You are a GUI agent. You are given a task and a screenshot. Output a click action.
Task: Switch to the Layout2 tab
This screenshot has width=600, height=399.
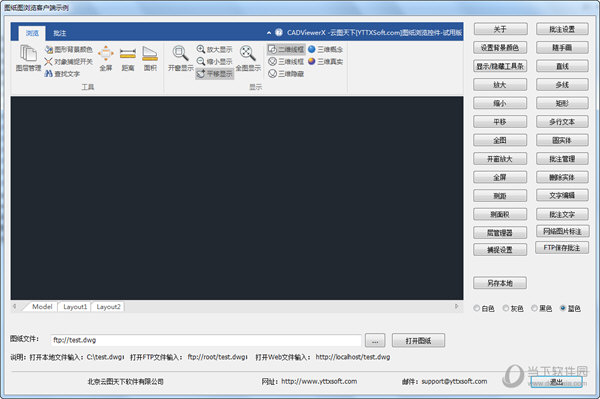(108, 307)
